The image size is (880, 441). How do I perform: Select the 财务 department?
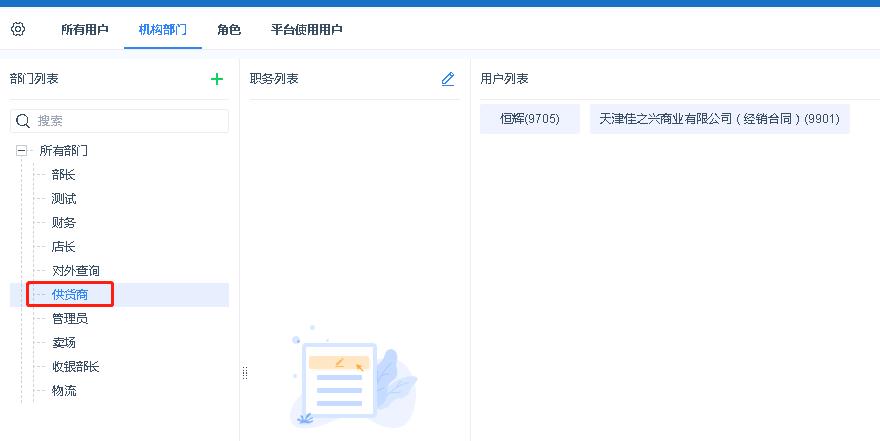pyautogui.click(x=63, y=223)
